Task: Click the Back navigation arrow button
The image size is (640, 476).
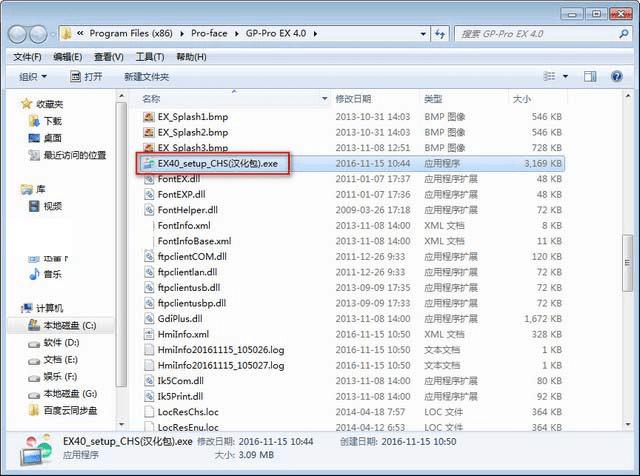Action: point(18,34)
